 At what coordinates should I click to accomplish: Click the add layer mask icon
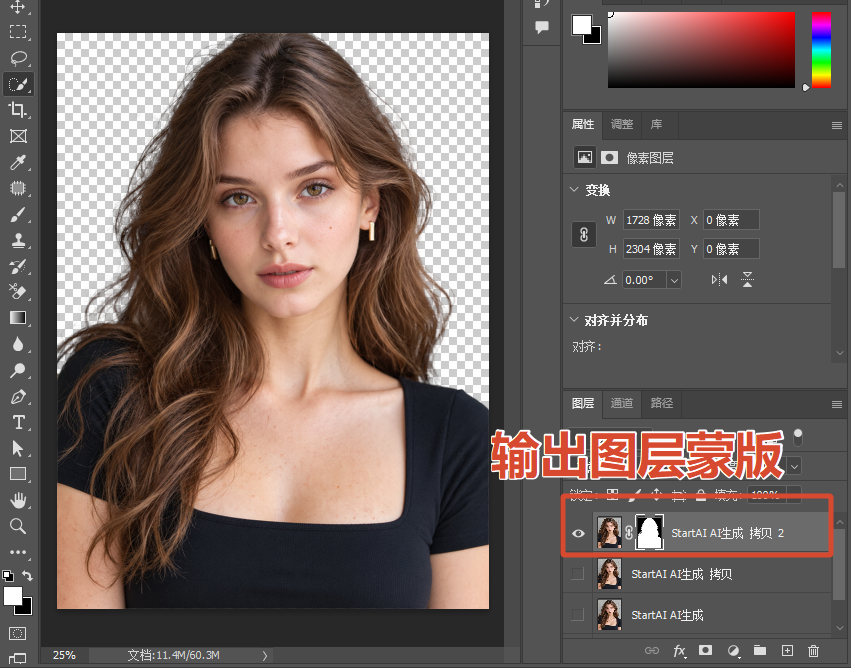[x=706, y=650]
